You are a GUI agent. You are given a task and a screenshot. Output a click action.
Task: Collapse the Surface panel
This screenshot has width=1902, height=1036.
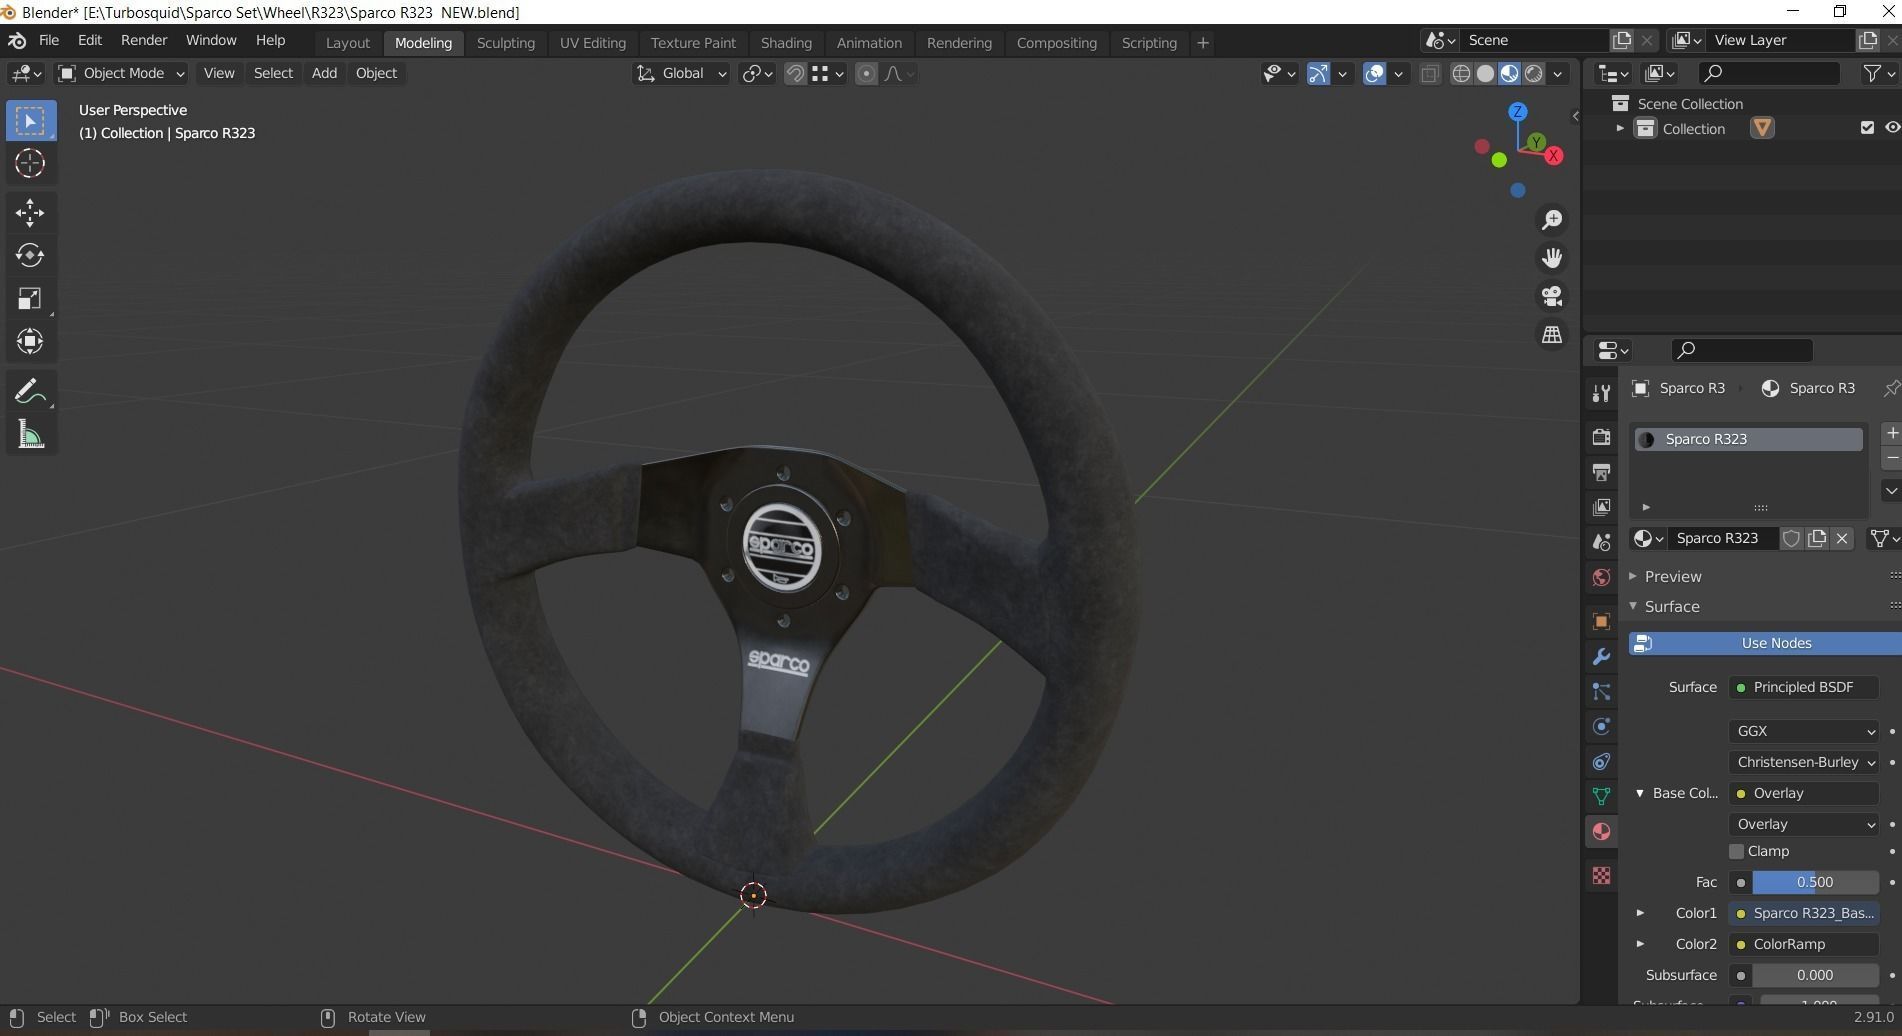(x=1633, y=606)
